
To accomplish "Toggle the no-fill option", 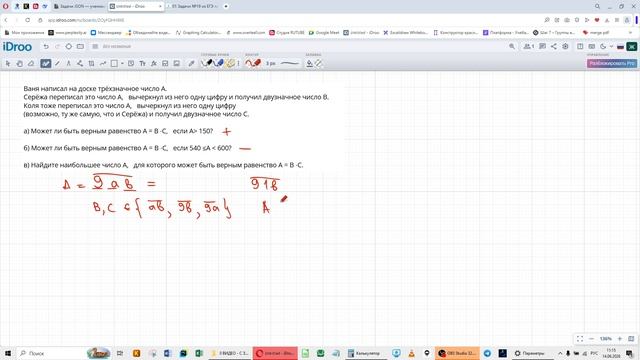I will (318, 63).
